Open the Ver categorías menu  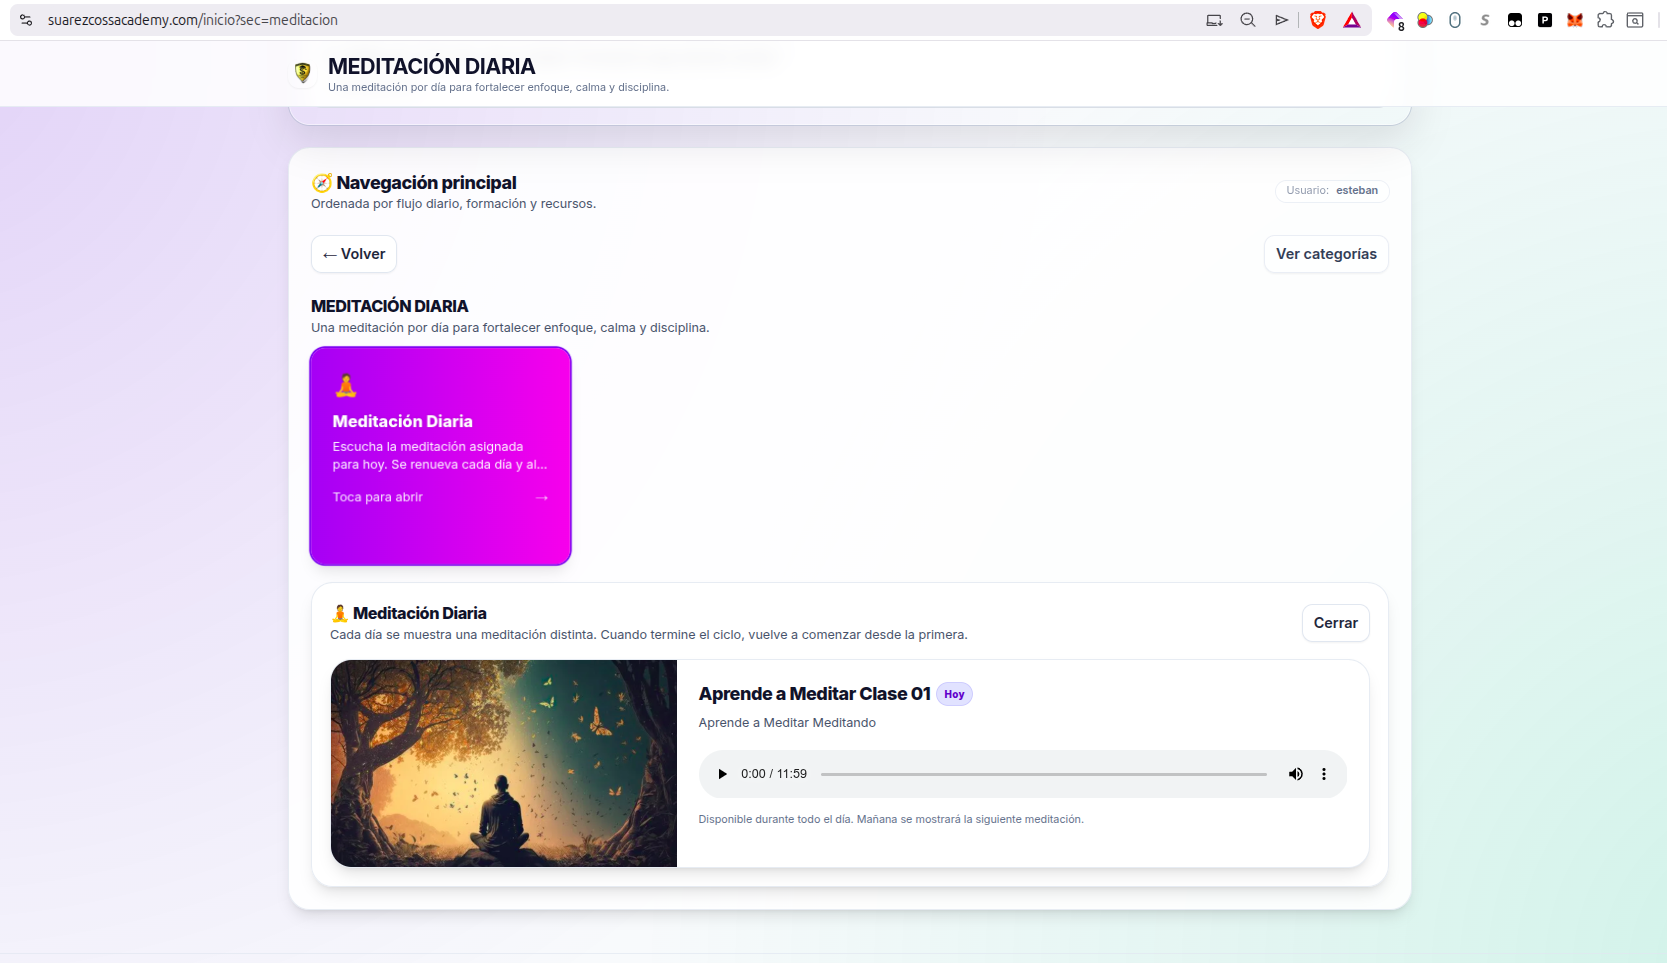tap(1325, 254)
